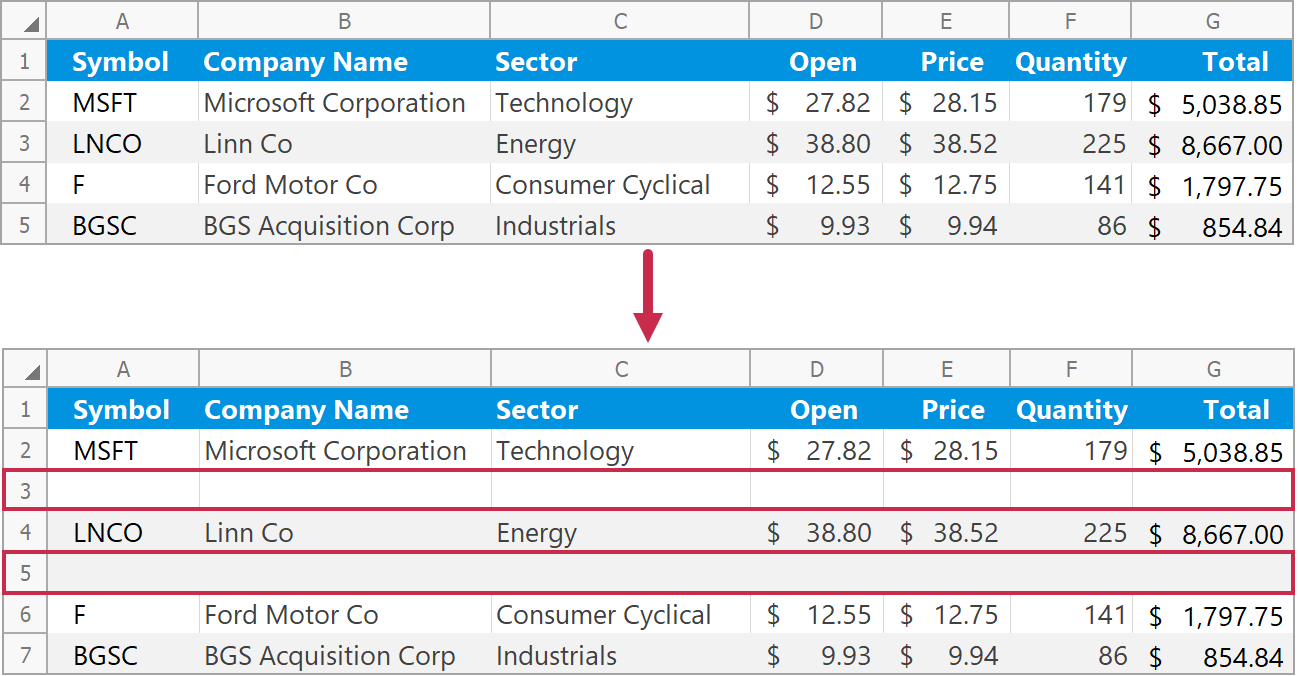The height and width of the screenshot is (676, 1298).
Task: Select column A header in upper spreadsheet
Action: coord(122,21)
